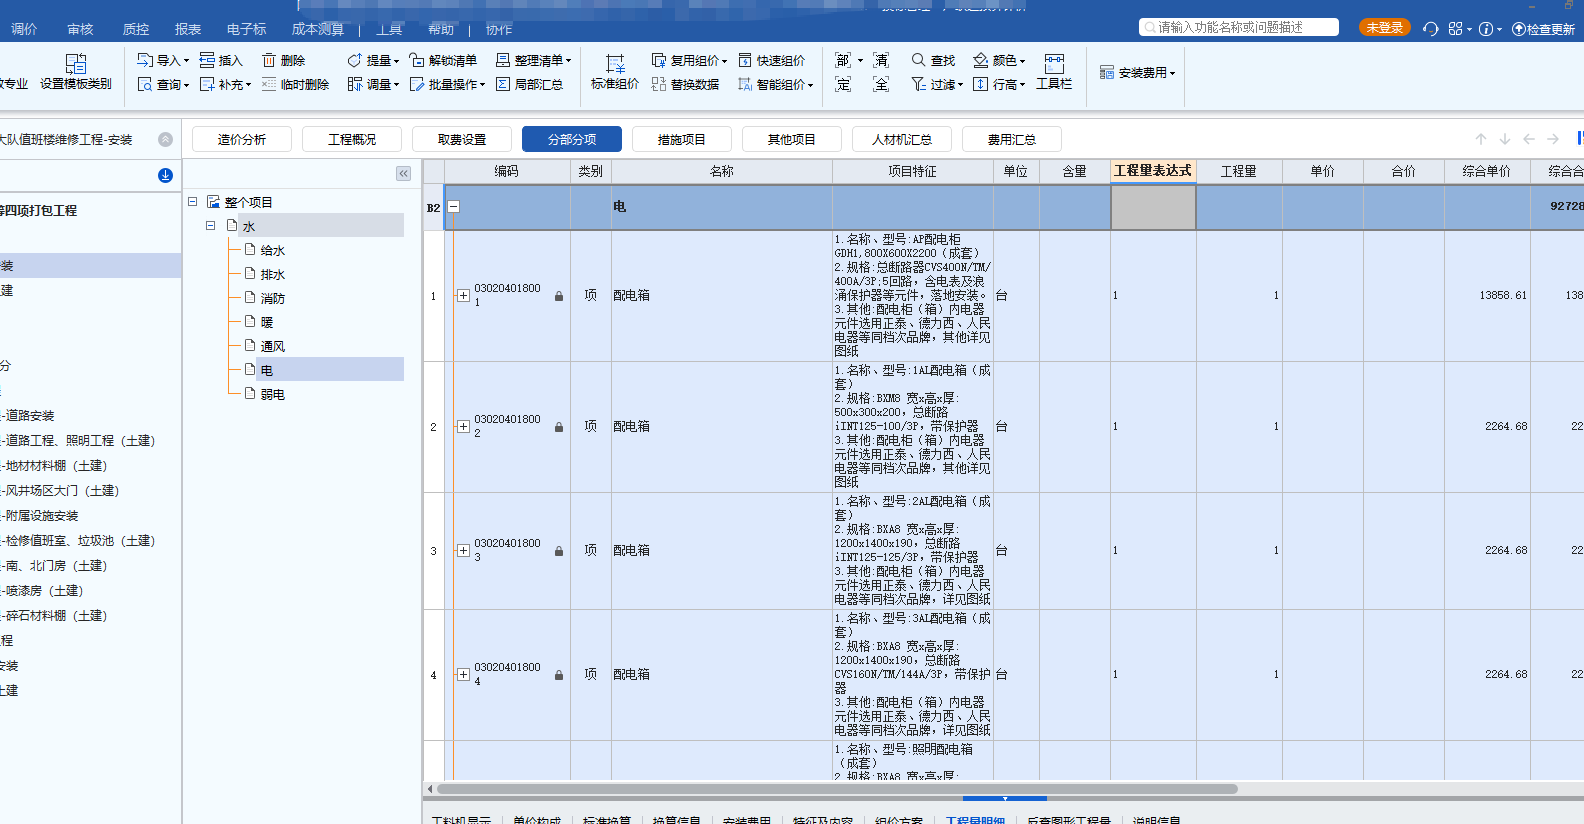Open the 安装费用 dropdown
1584x824 pixels.
tap(1138, 73)
